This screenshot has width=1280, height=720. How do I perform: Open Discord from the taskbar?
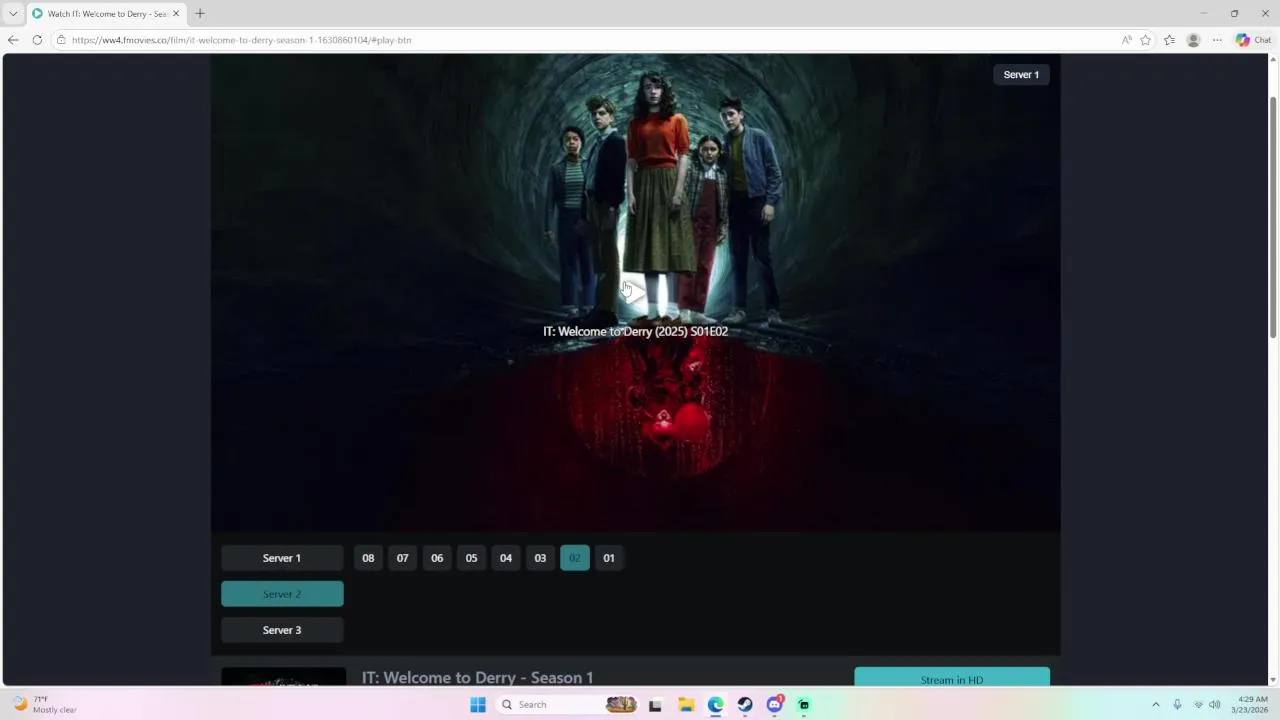[x=775, y=705]
